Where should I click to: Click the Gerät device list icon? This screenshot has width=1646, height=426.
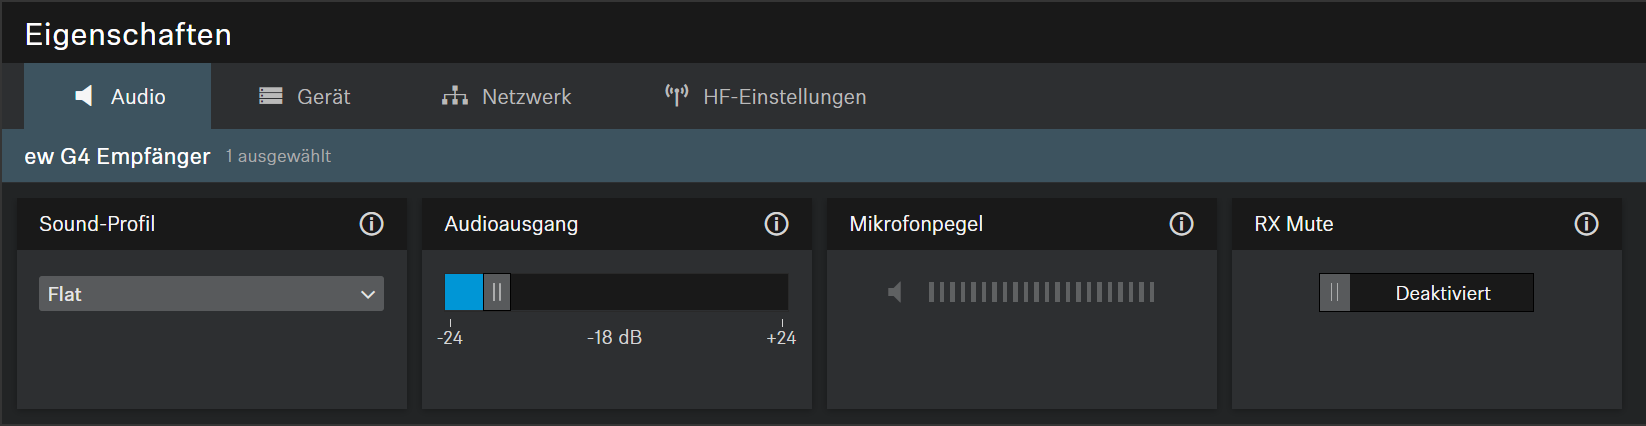270,96
